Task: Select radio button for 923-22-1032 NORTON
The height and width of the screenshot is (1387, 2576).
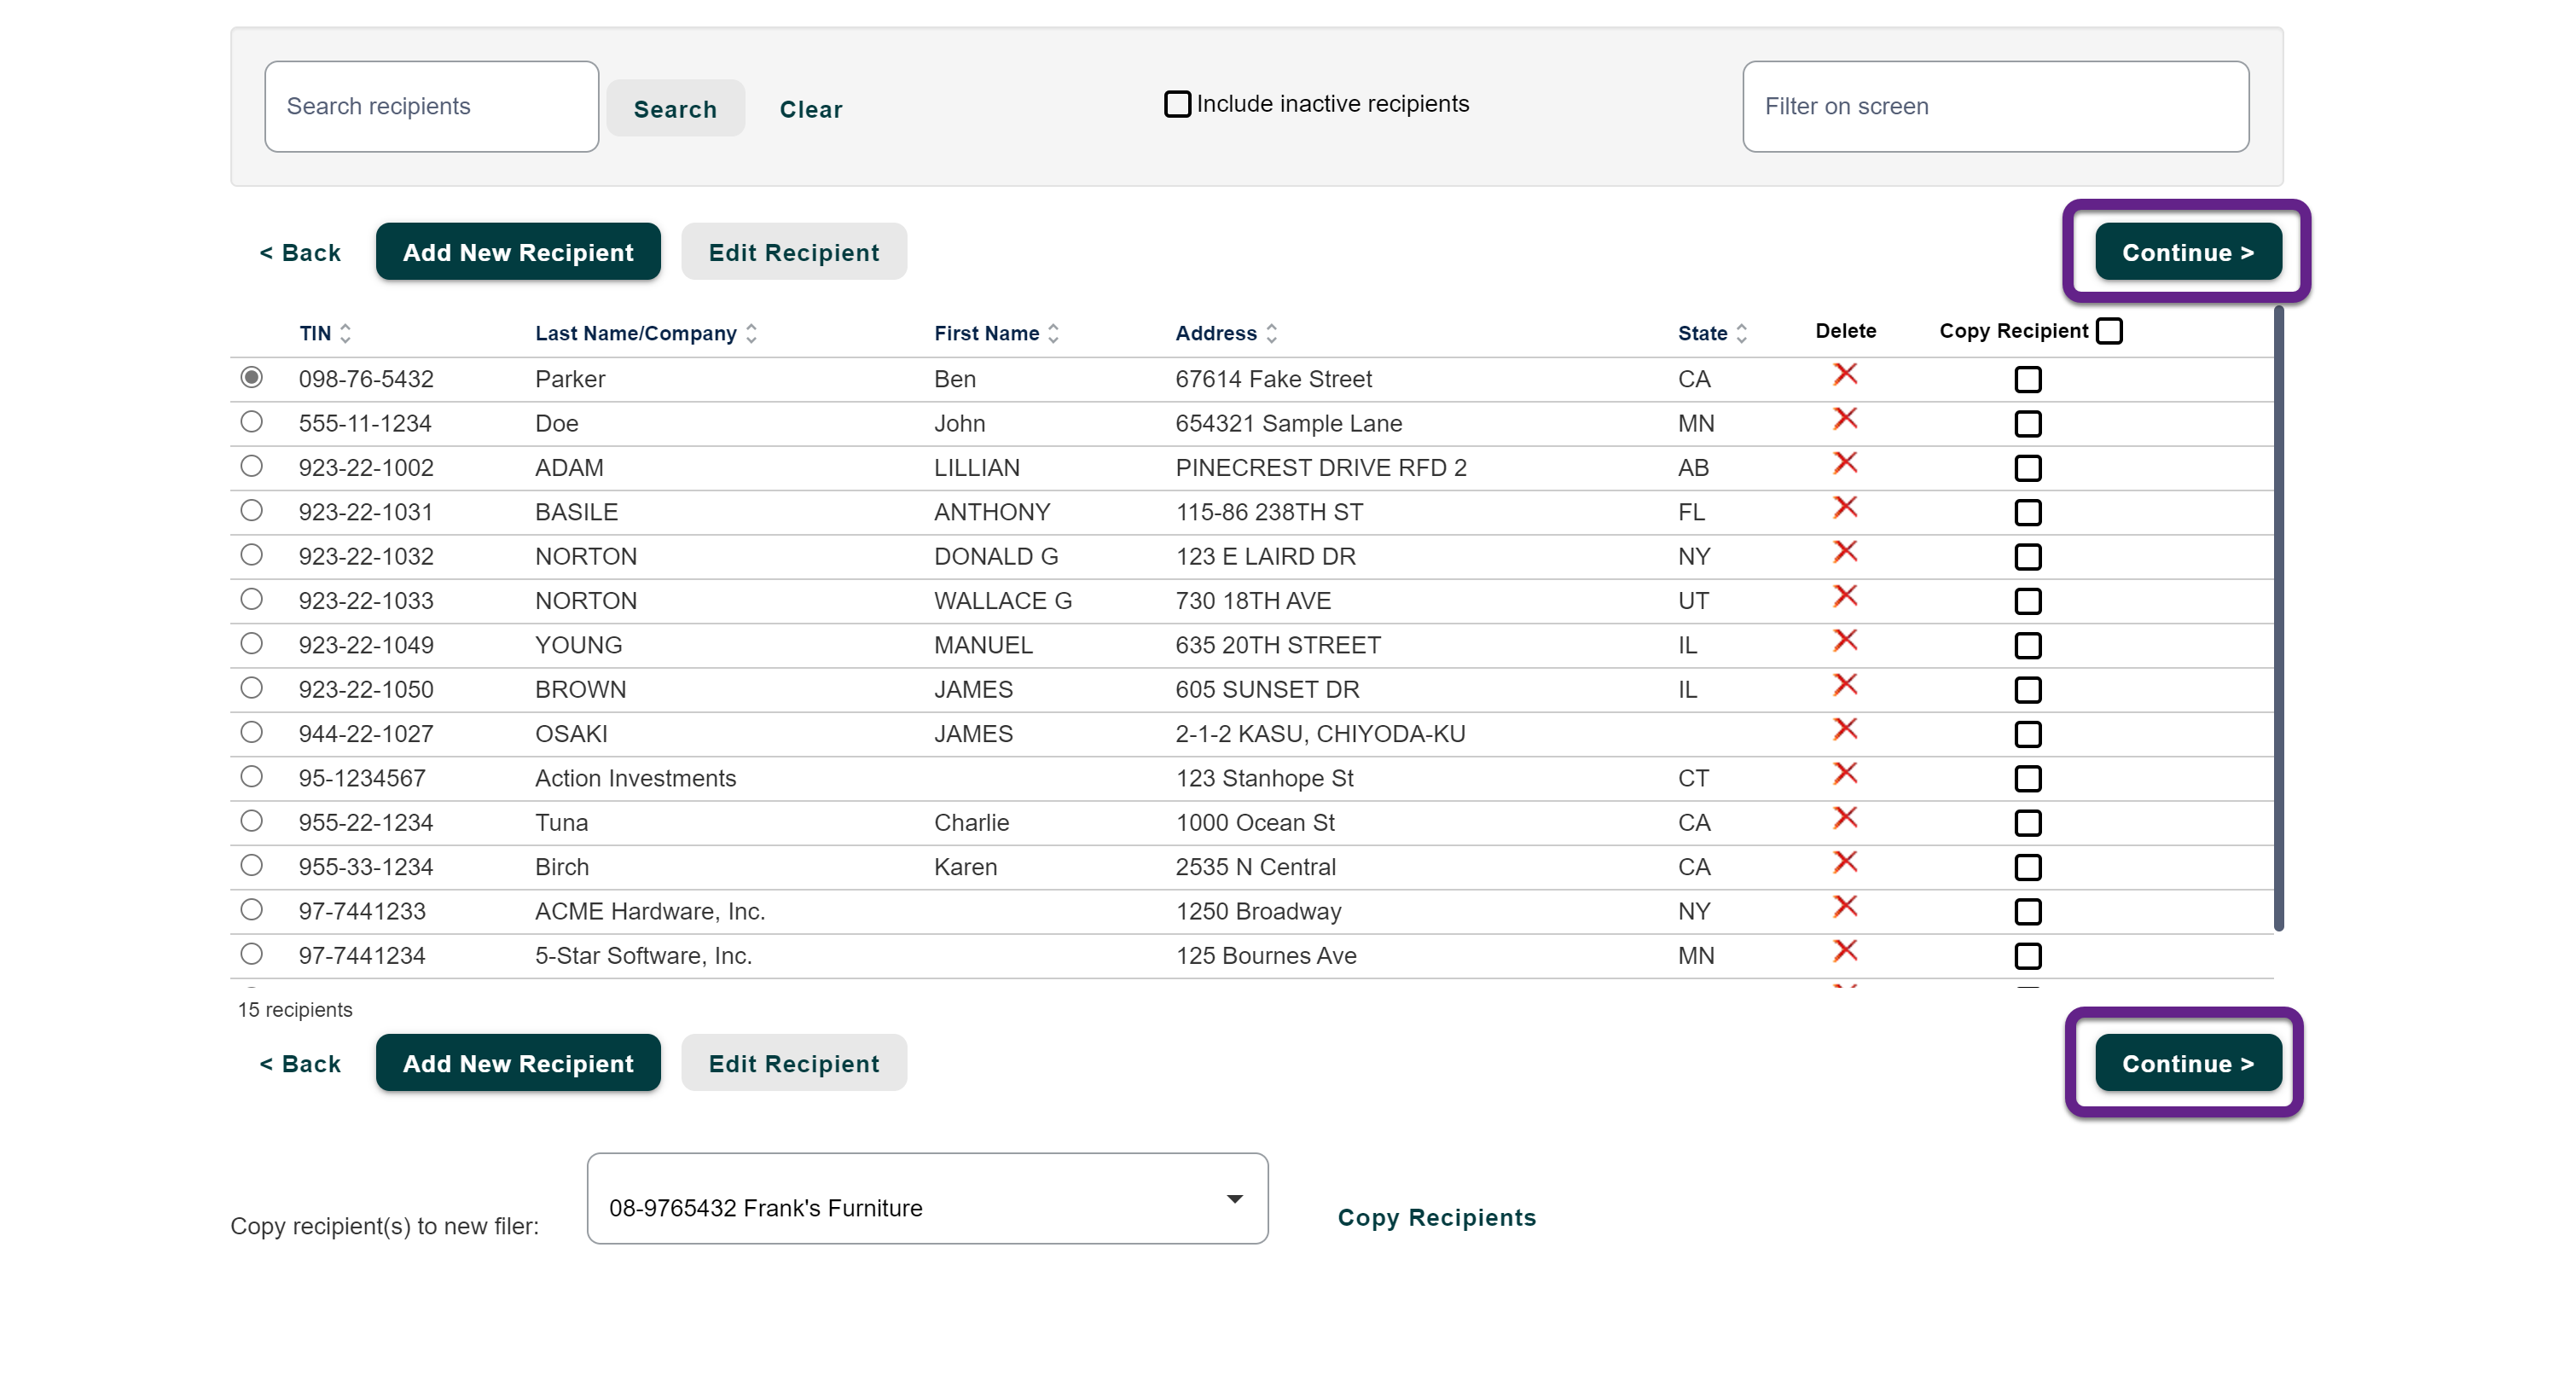Action: click(x=252, y=555)
